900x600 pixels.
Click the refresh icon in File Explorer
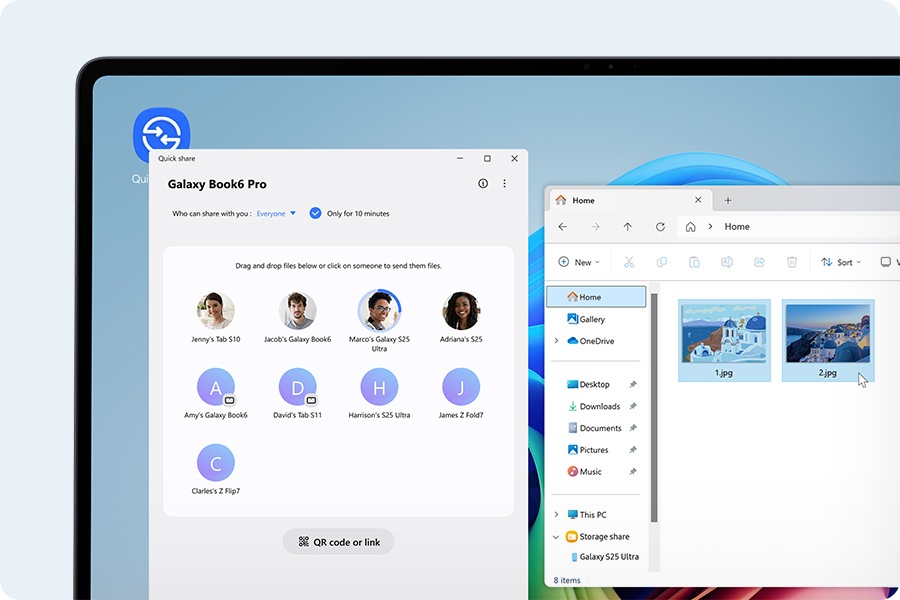click(x=660, y=227)
